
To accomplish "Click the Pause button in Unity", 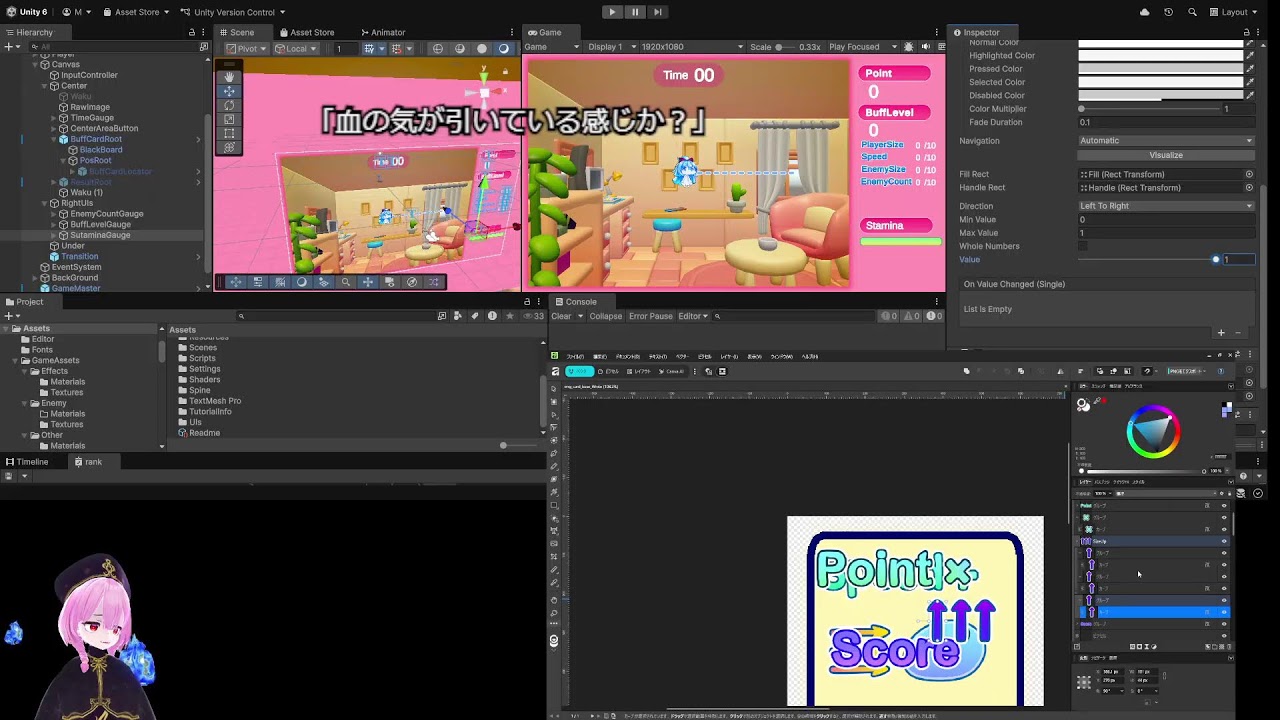I will point(635,12).
